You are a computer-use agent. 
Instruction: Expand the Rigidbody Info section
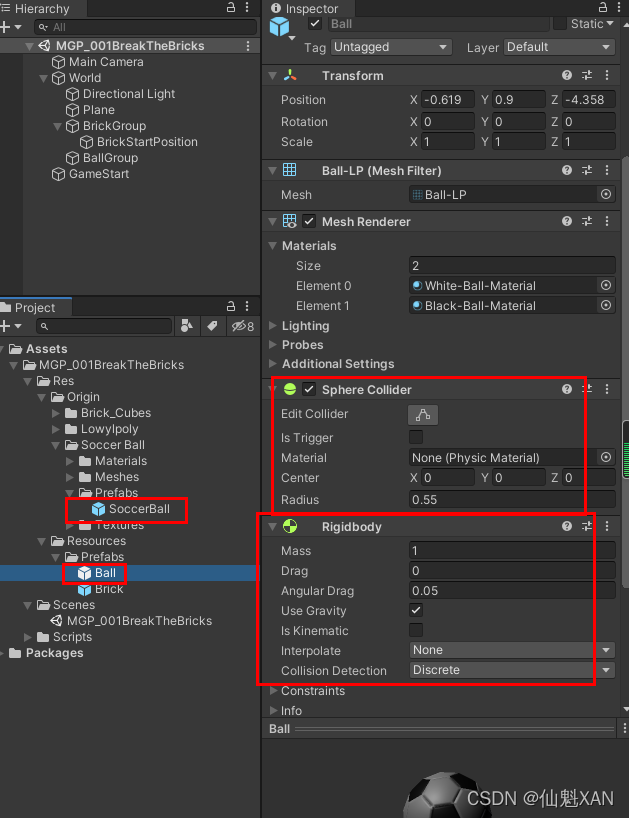coord(272,711)
